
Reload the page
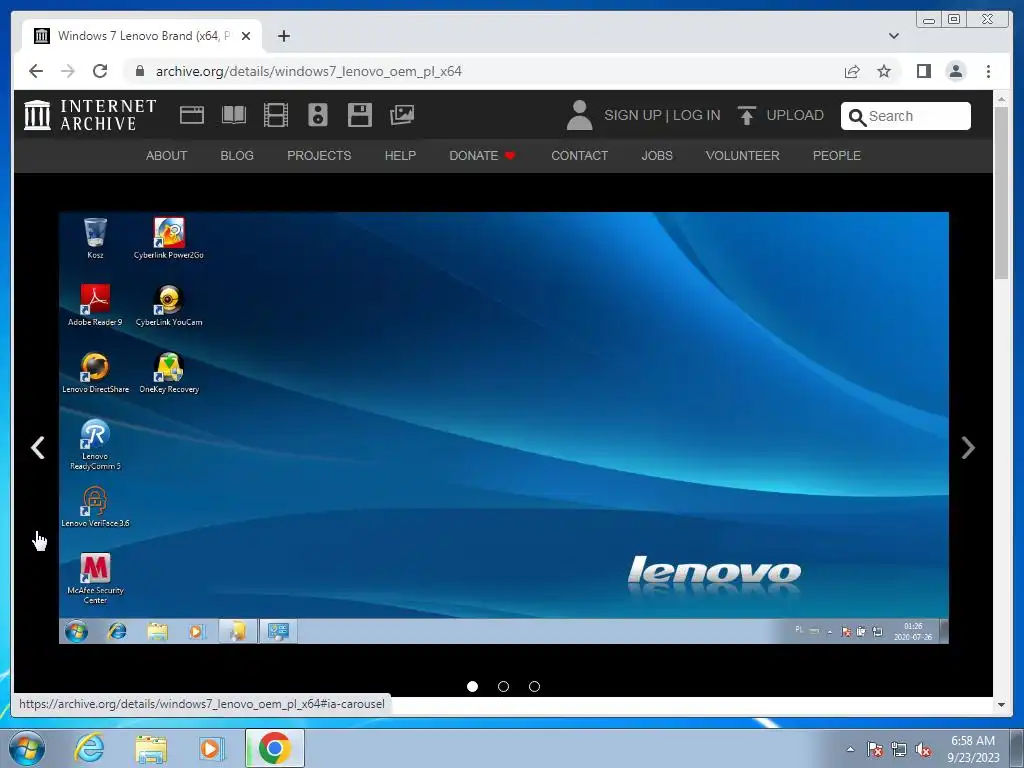(100, 71)
